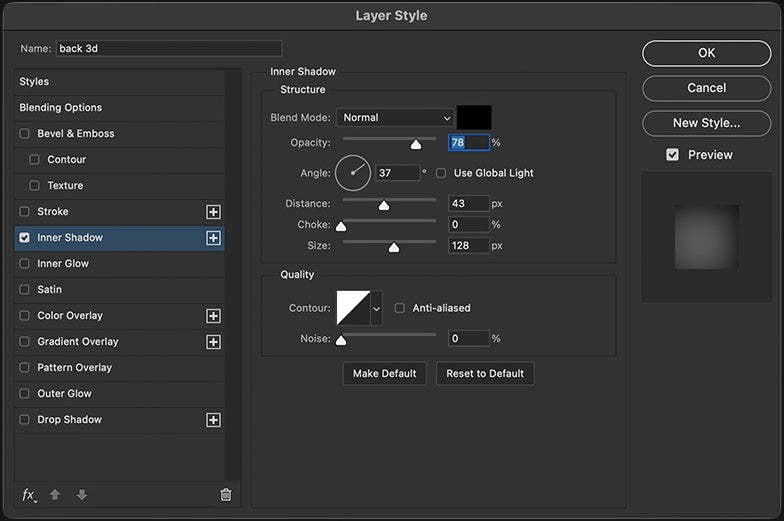Open the black shadow color swatch

point(474,118)
